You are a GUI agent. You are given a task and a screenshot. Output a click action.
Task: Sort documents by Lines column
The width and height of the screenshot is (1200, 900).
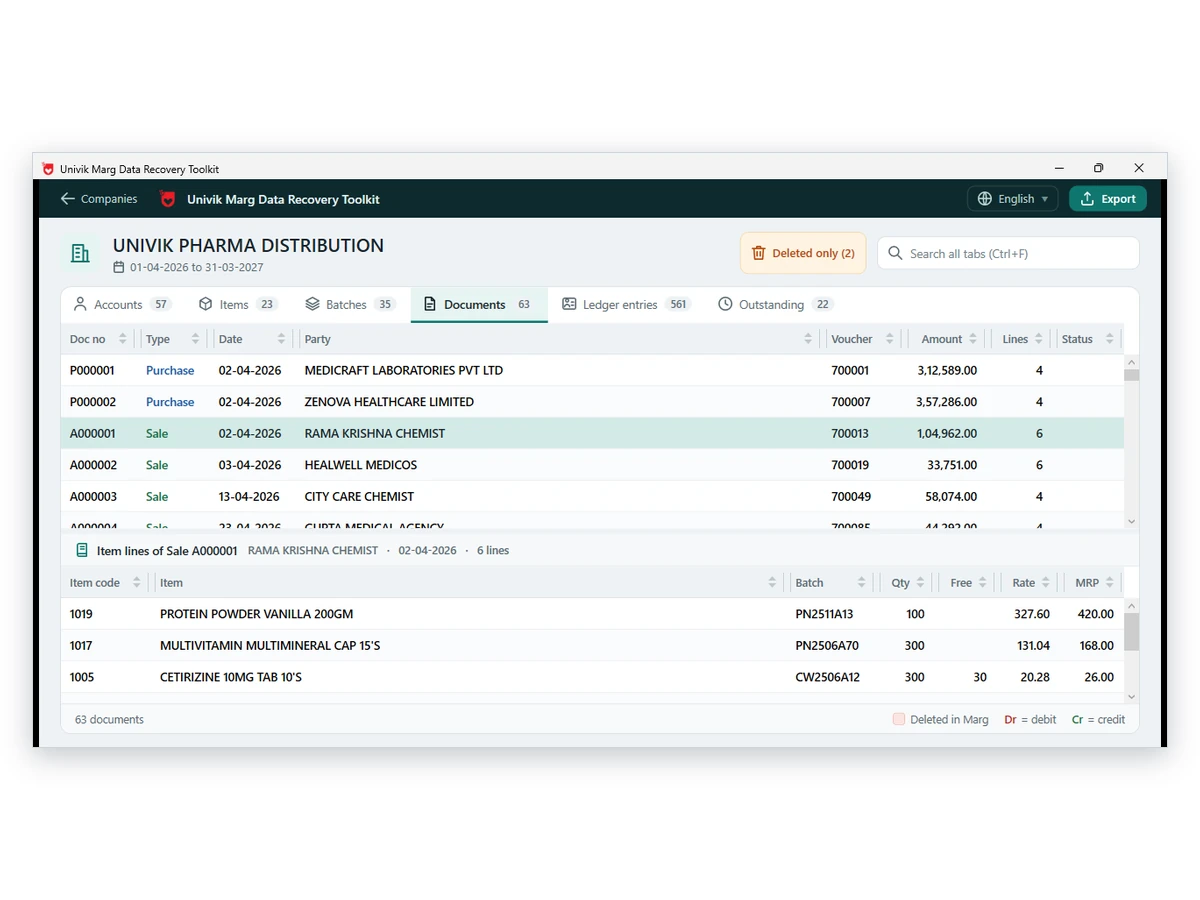[1021, 339]
